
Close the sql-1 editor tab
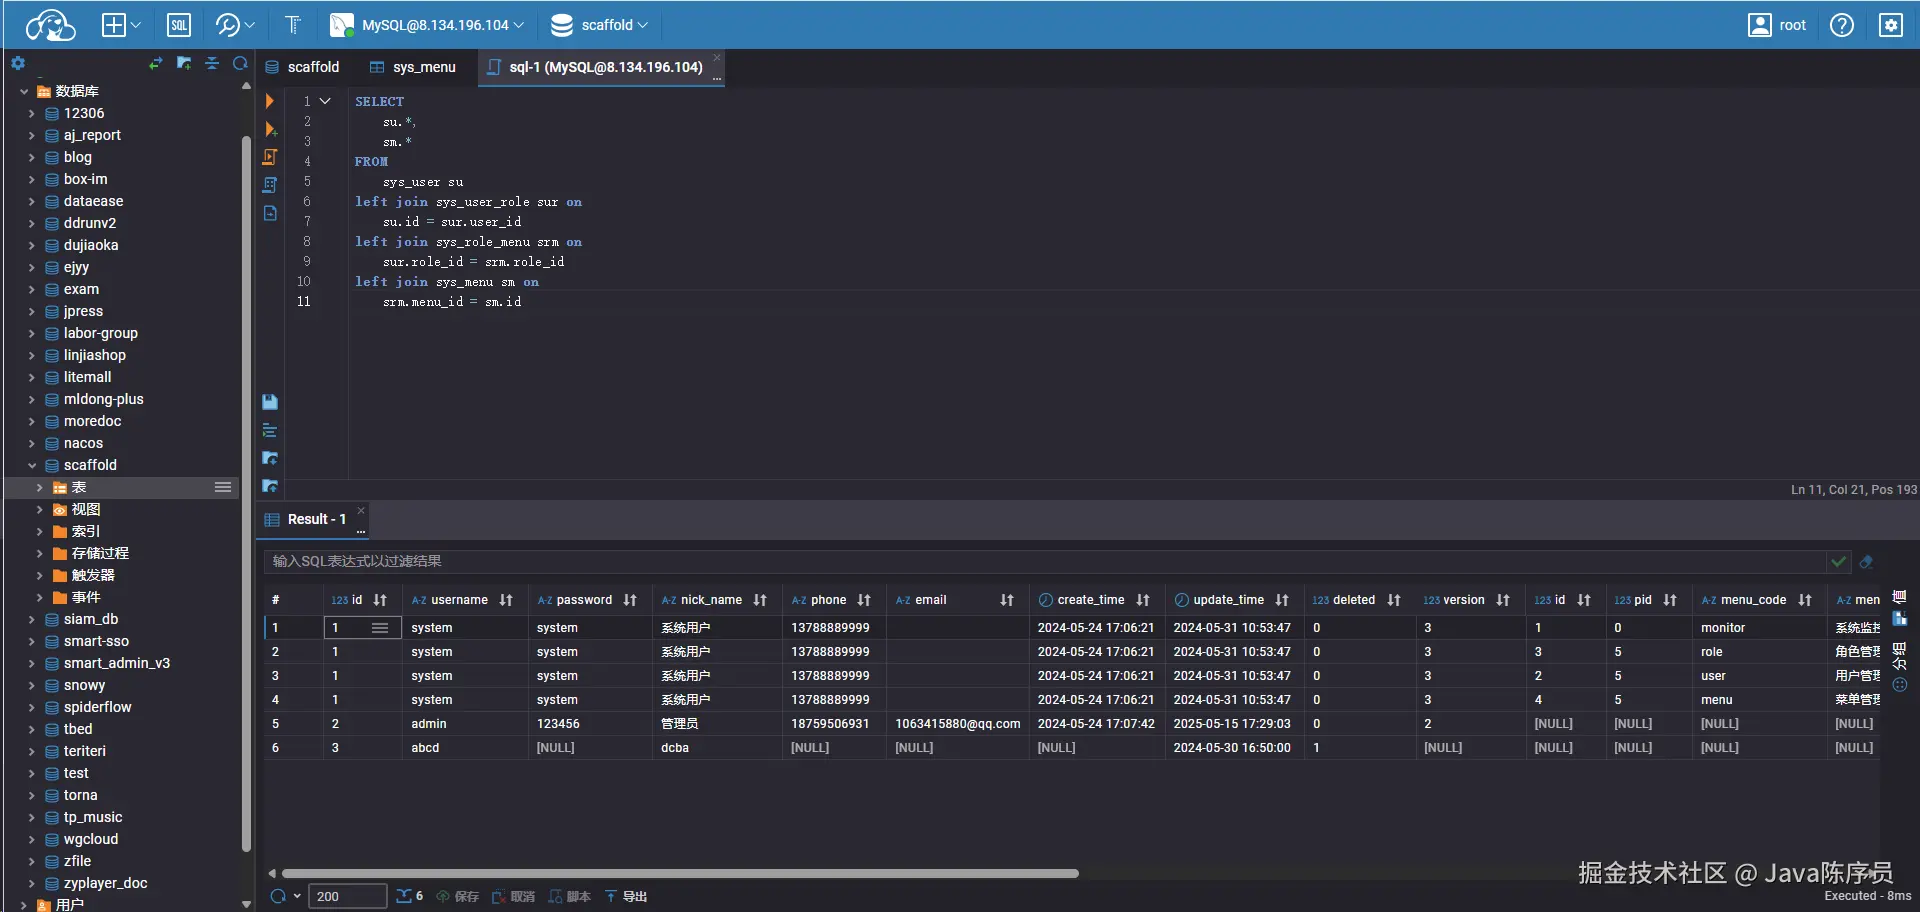pyautogui.click(x=716, y=58)
